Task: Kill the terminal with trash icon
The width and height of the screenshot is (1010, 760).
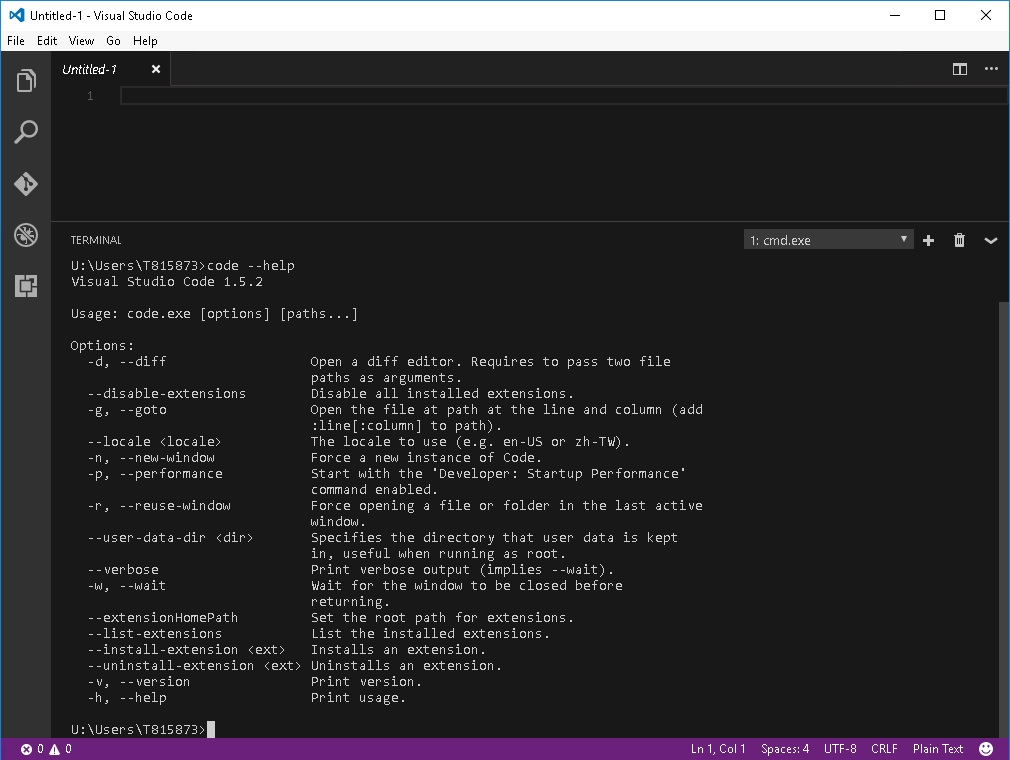Action: [959, 240]
